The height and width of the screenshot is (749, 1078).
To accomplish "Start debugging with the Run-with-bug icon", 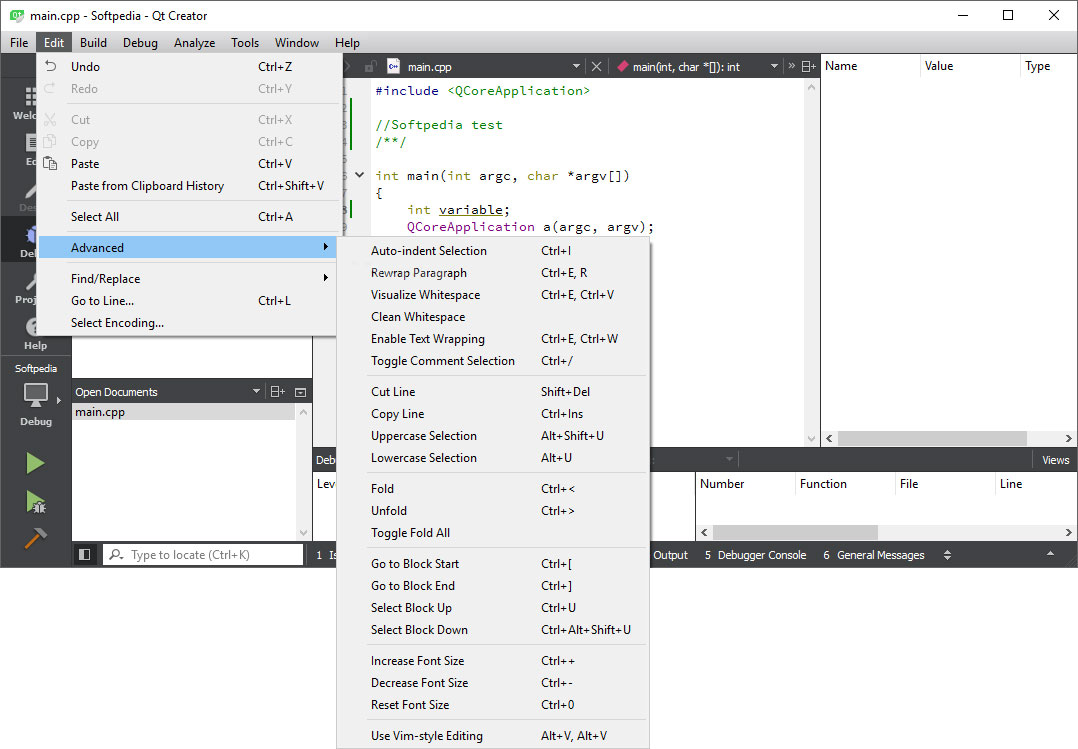I will coord(35,501).
